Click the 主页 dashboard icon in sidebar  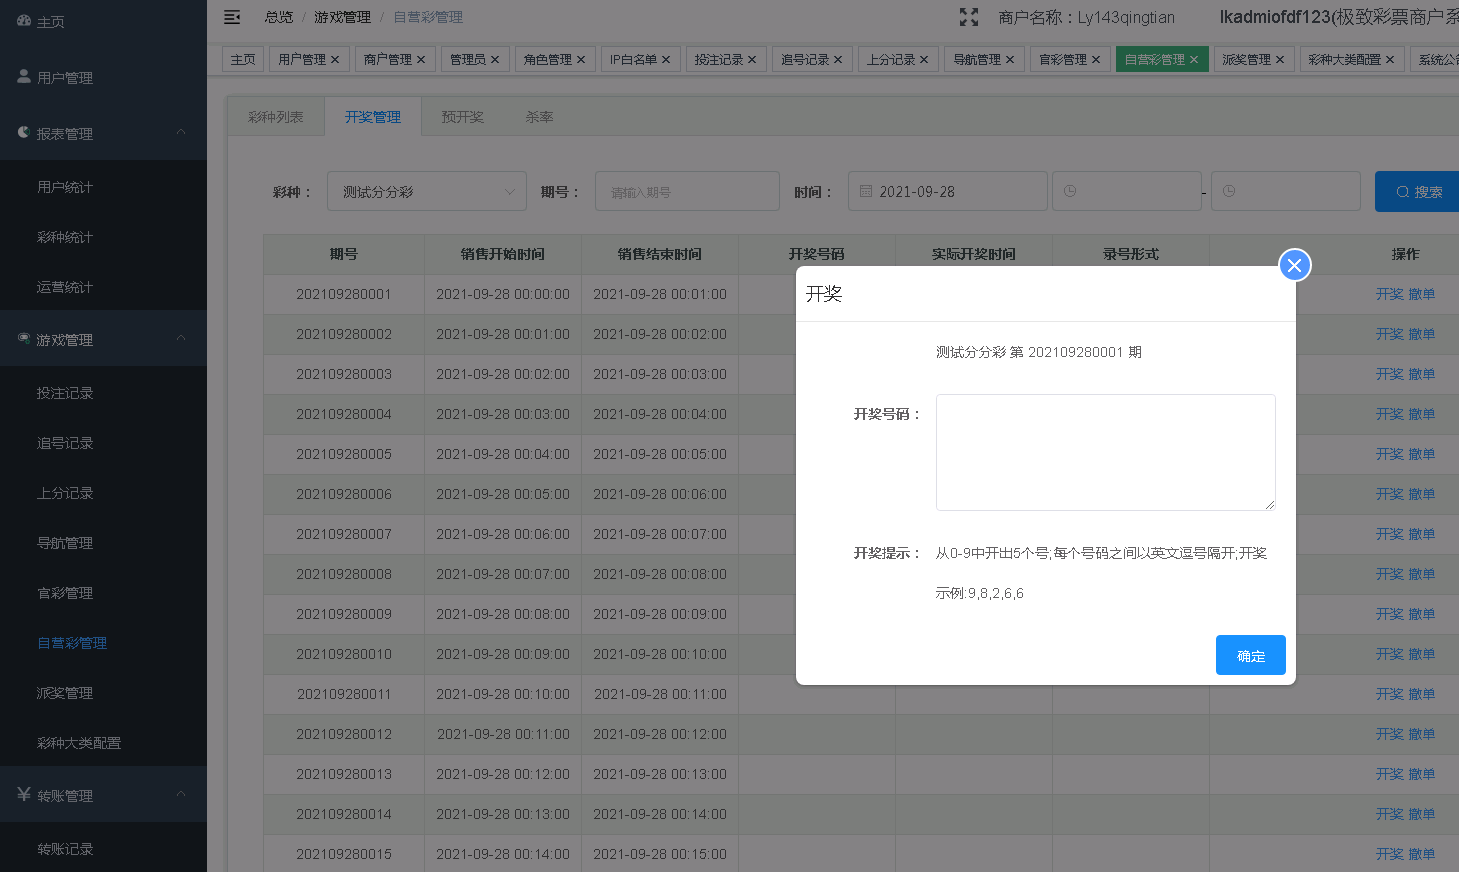click(24, 21)
